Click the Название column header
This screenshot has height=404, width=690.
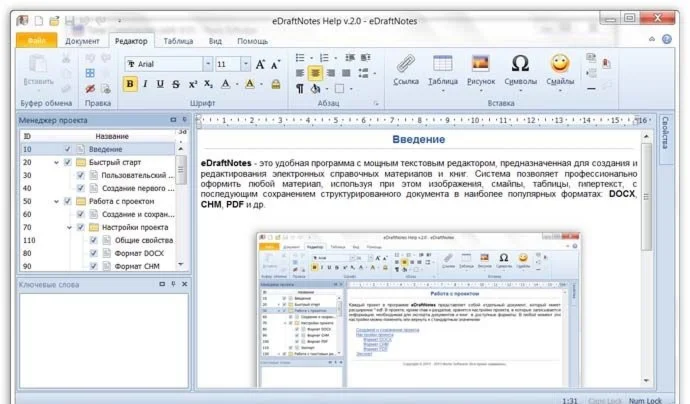(x=112, y=136)
